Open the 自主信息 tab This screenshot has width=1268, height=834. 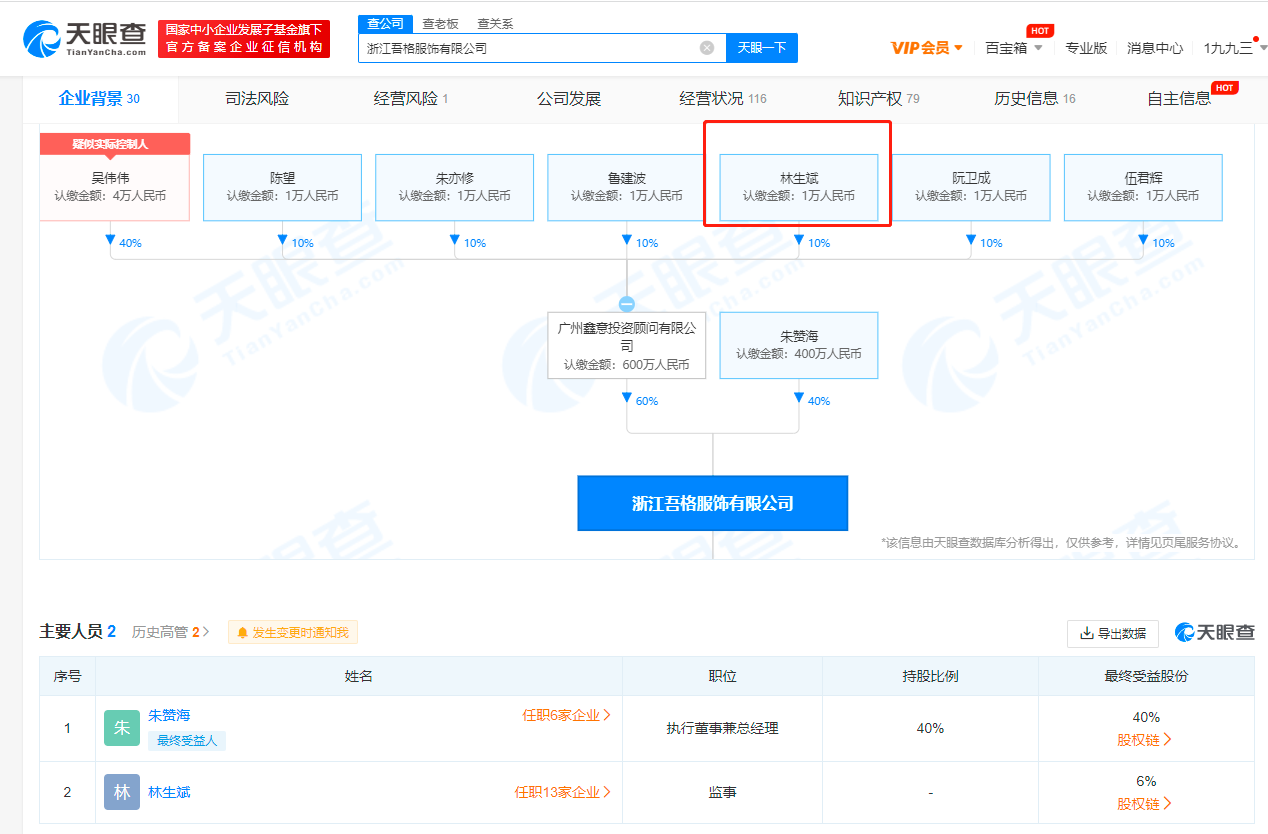(1179, 99)
